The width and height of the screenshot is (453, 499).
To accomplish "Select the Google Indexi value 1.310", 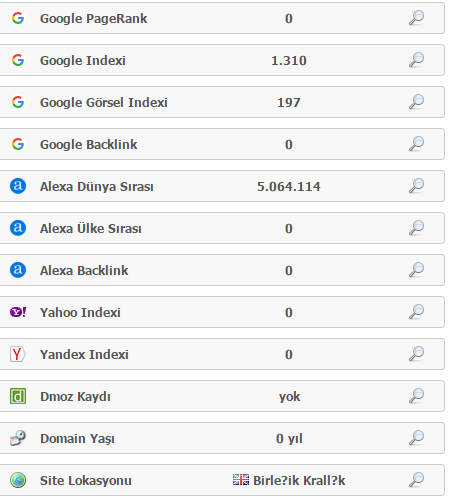I will [x=289, y=60].
